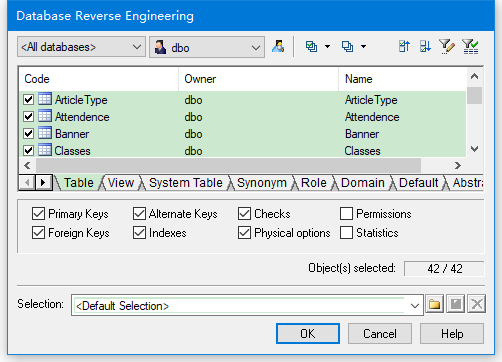Switch to the Role tab
Screen dimensions: 502x362
[x=314, y=183]
